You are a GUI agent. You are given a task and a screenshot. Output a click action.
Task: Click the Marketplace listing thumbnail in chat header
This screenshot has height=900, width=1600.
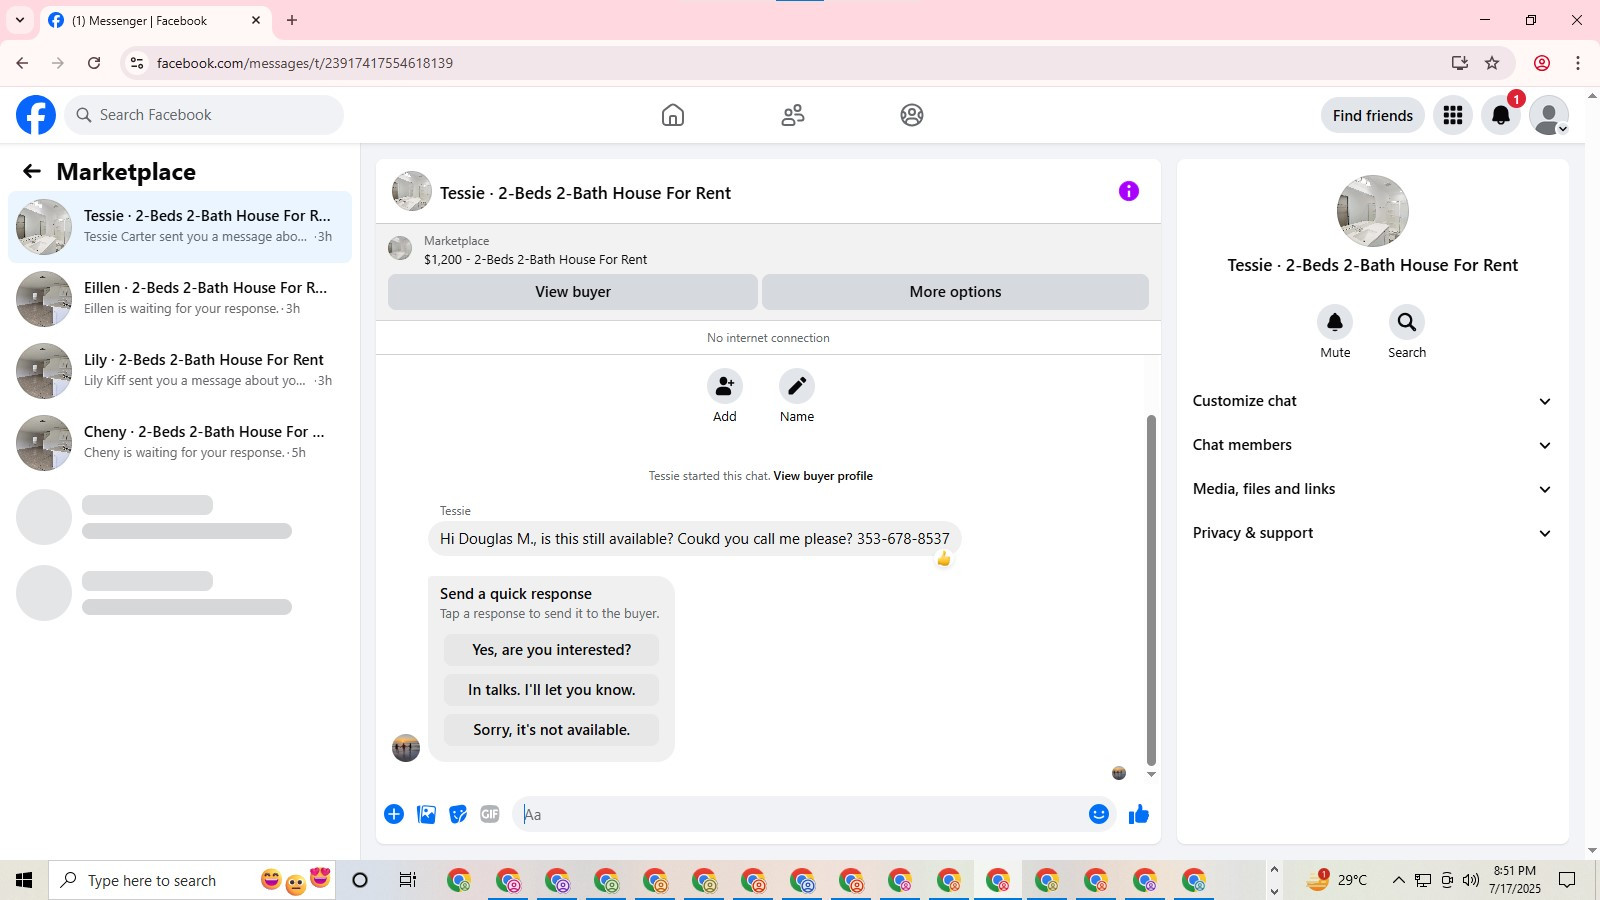tap(400, 248)
